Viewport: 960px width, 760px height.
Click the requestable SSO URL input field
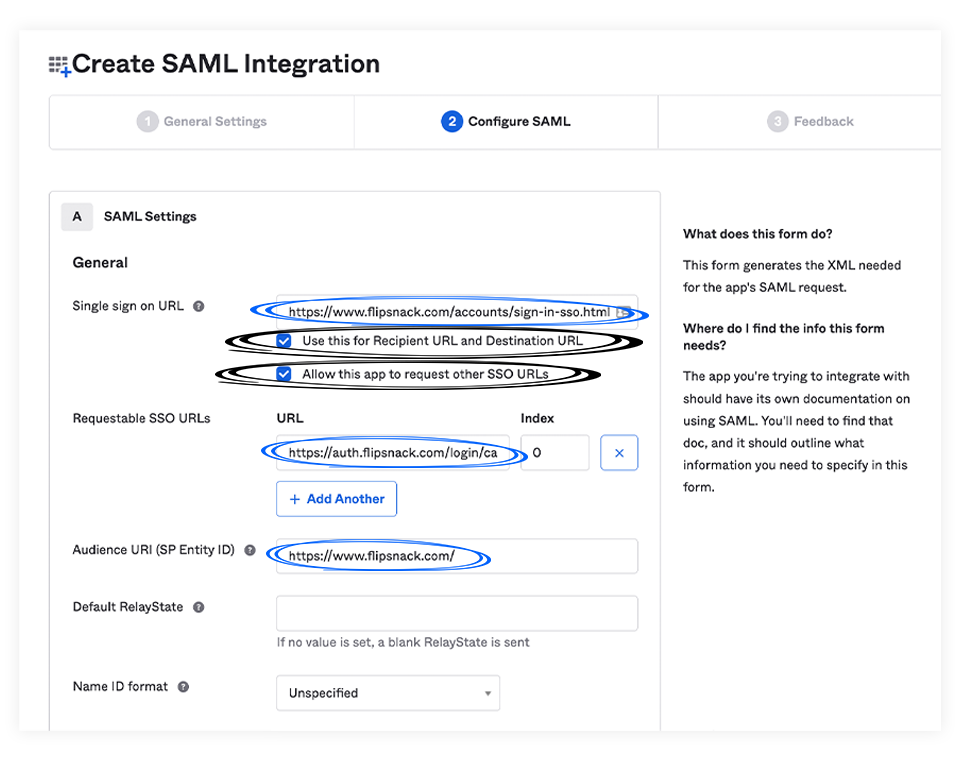392,453
